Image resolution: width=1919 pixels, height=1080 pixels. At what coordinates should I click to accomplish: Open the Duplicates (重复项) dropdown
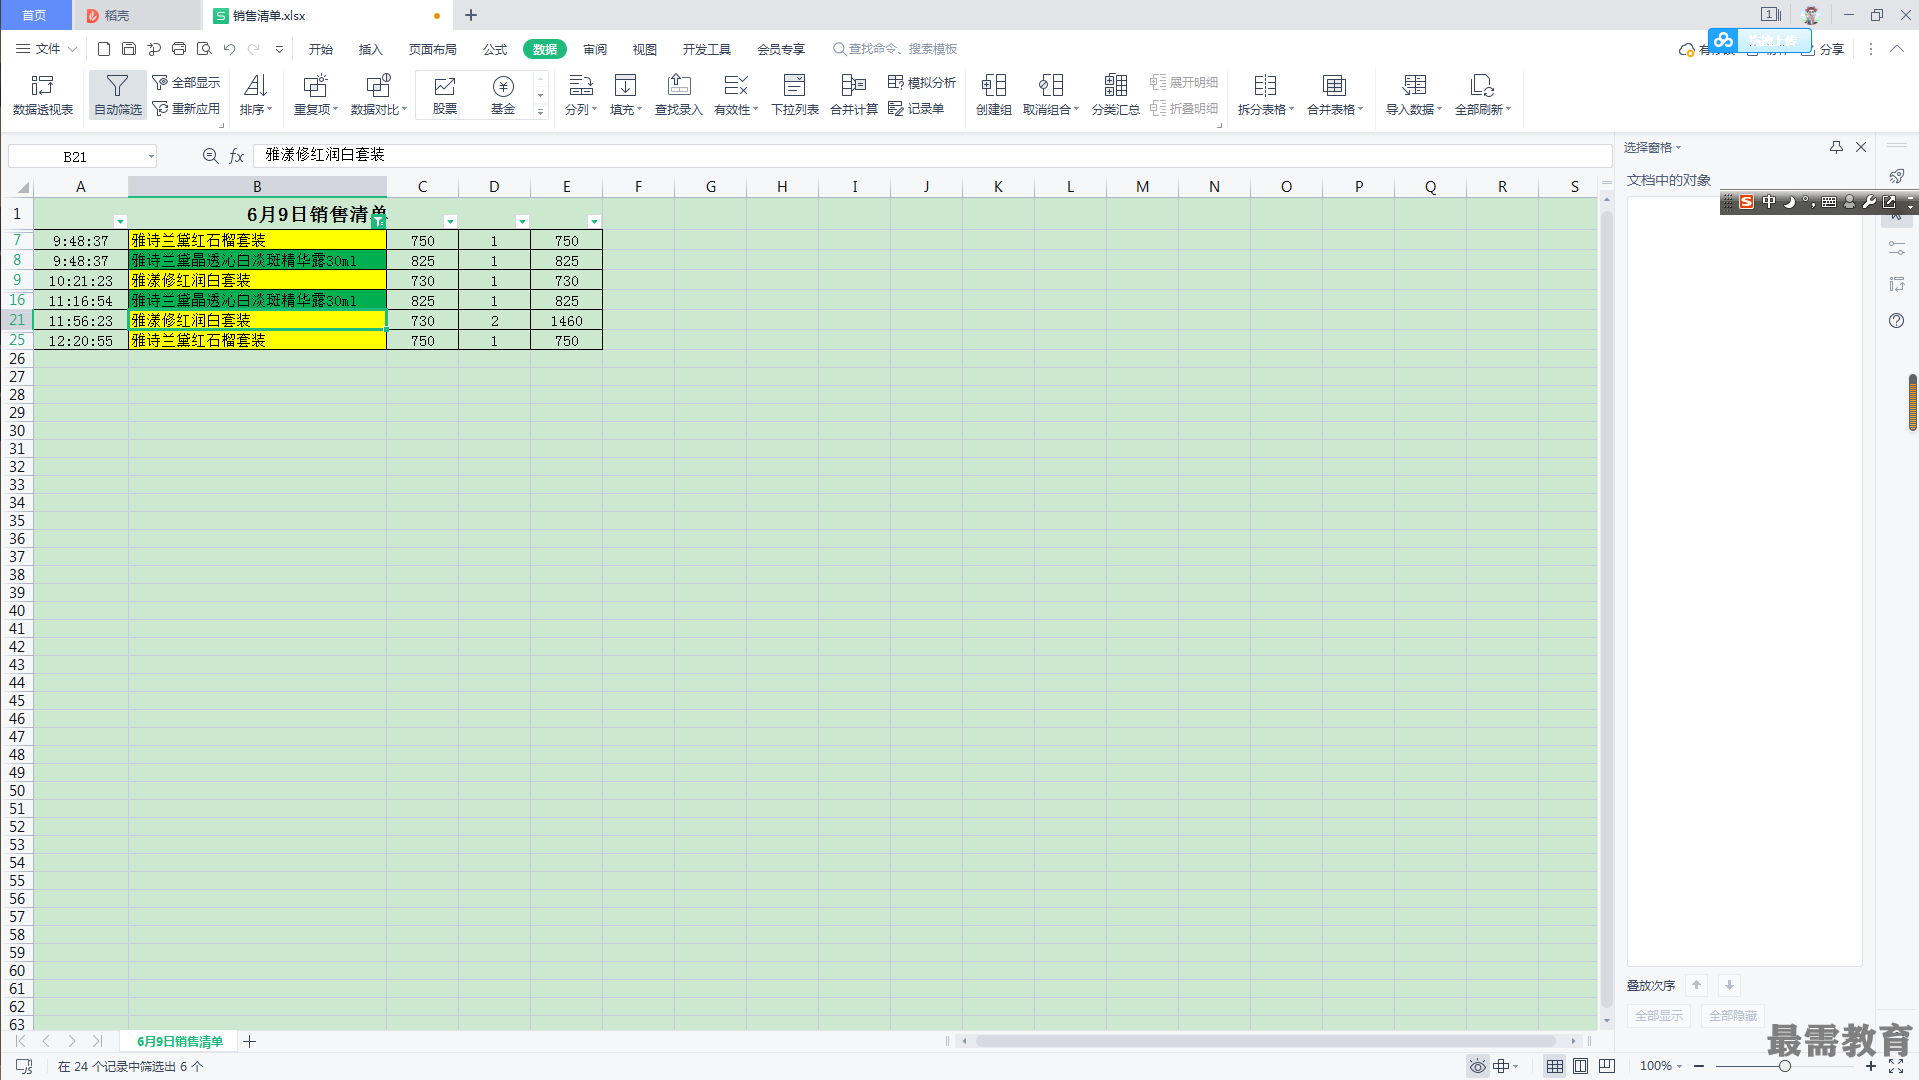[x=316, y=95]
